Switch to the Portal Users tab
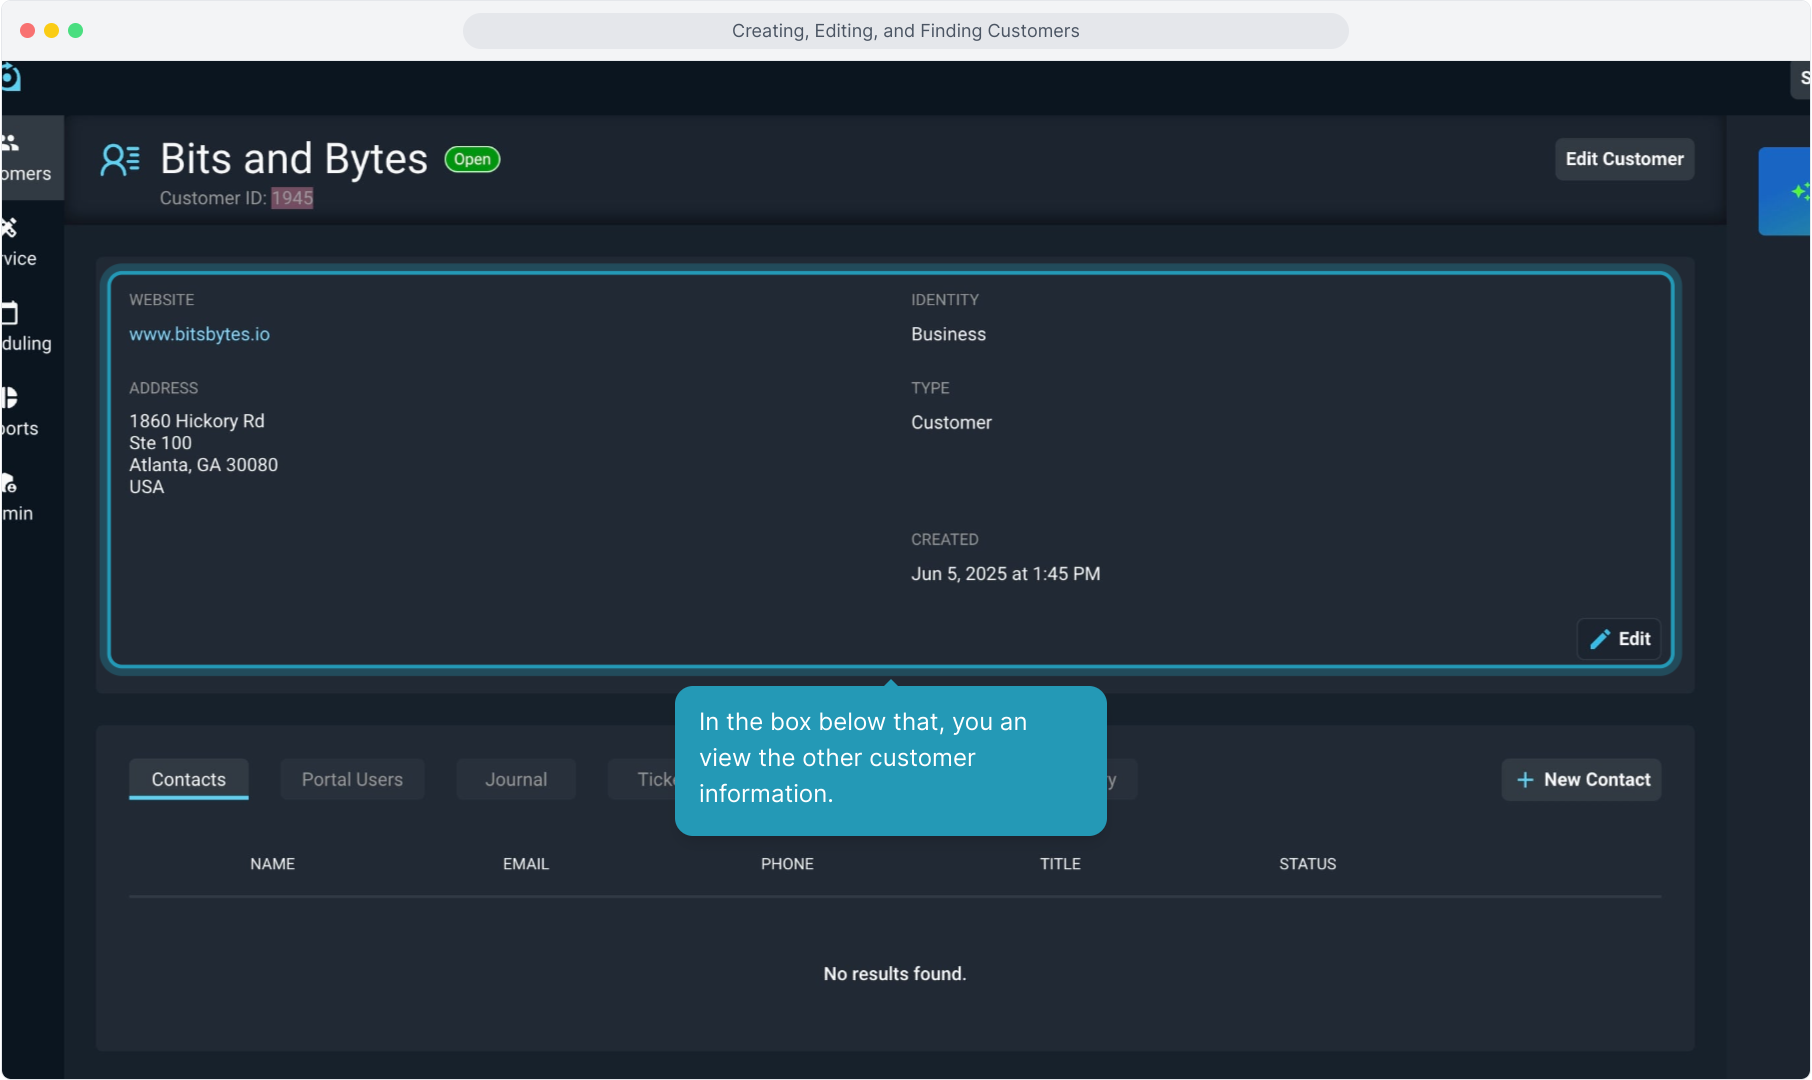The width and height of the screenshot is (1812, 1080). (352, 780)
